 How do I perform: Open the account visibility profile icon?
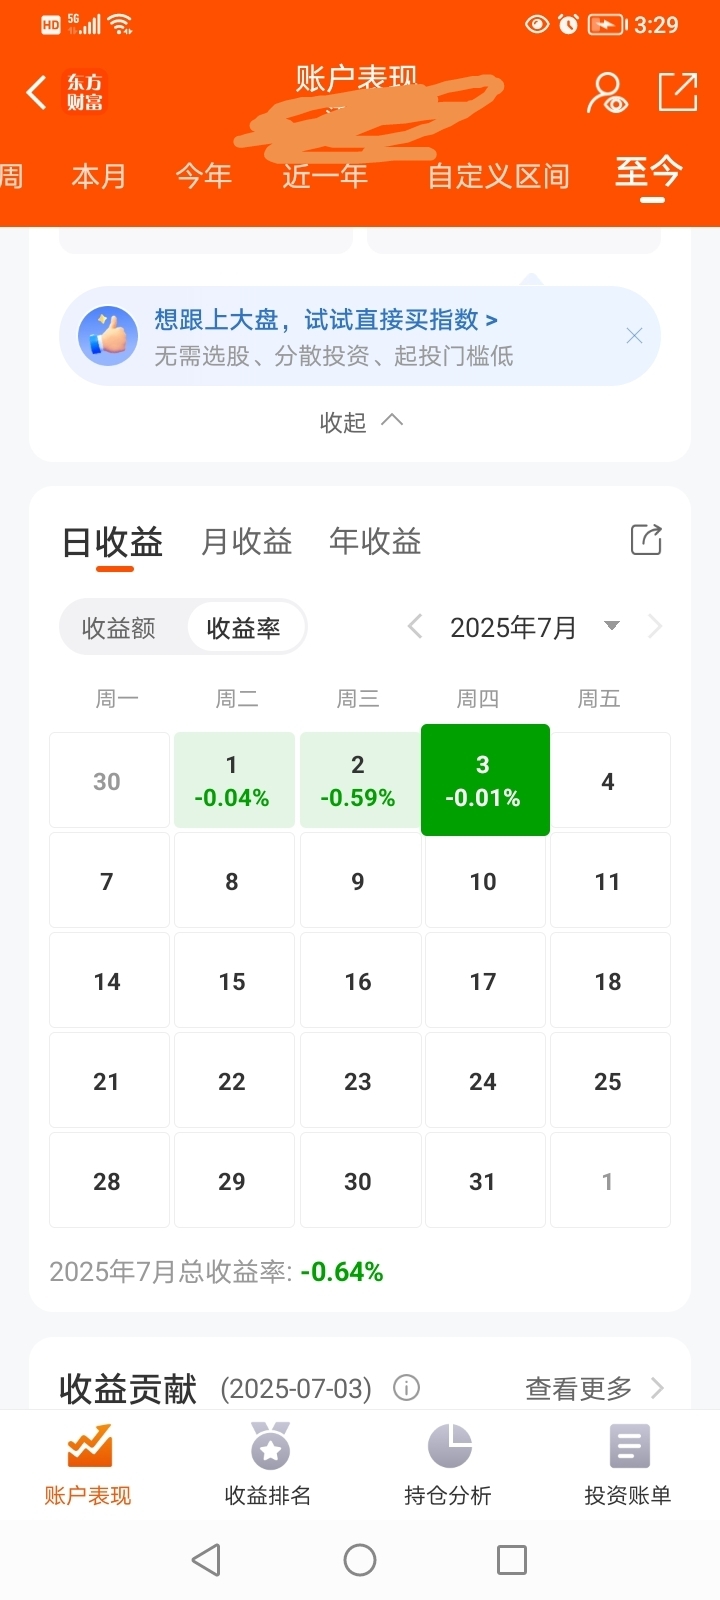606,92
